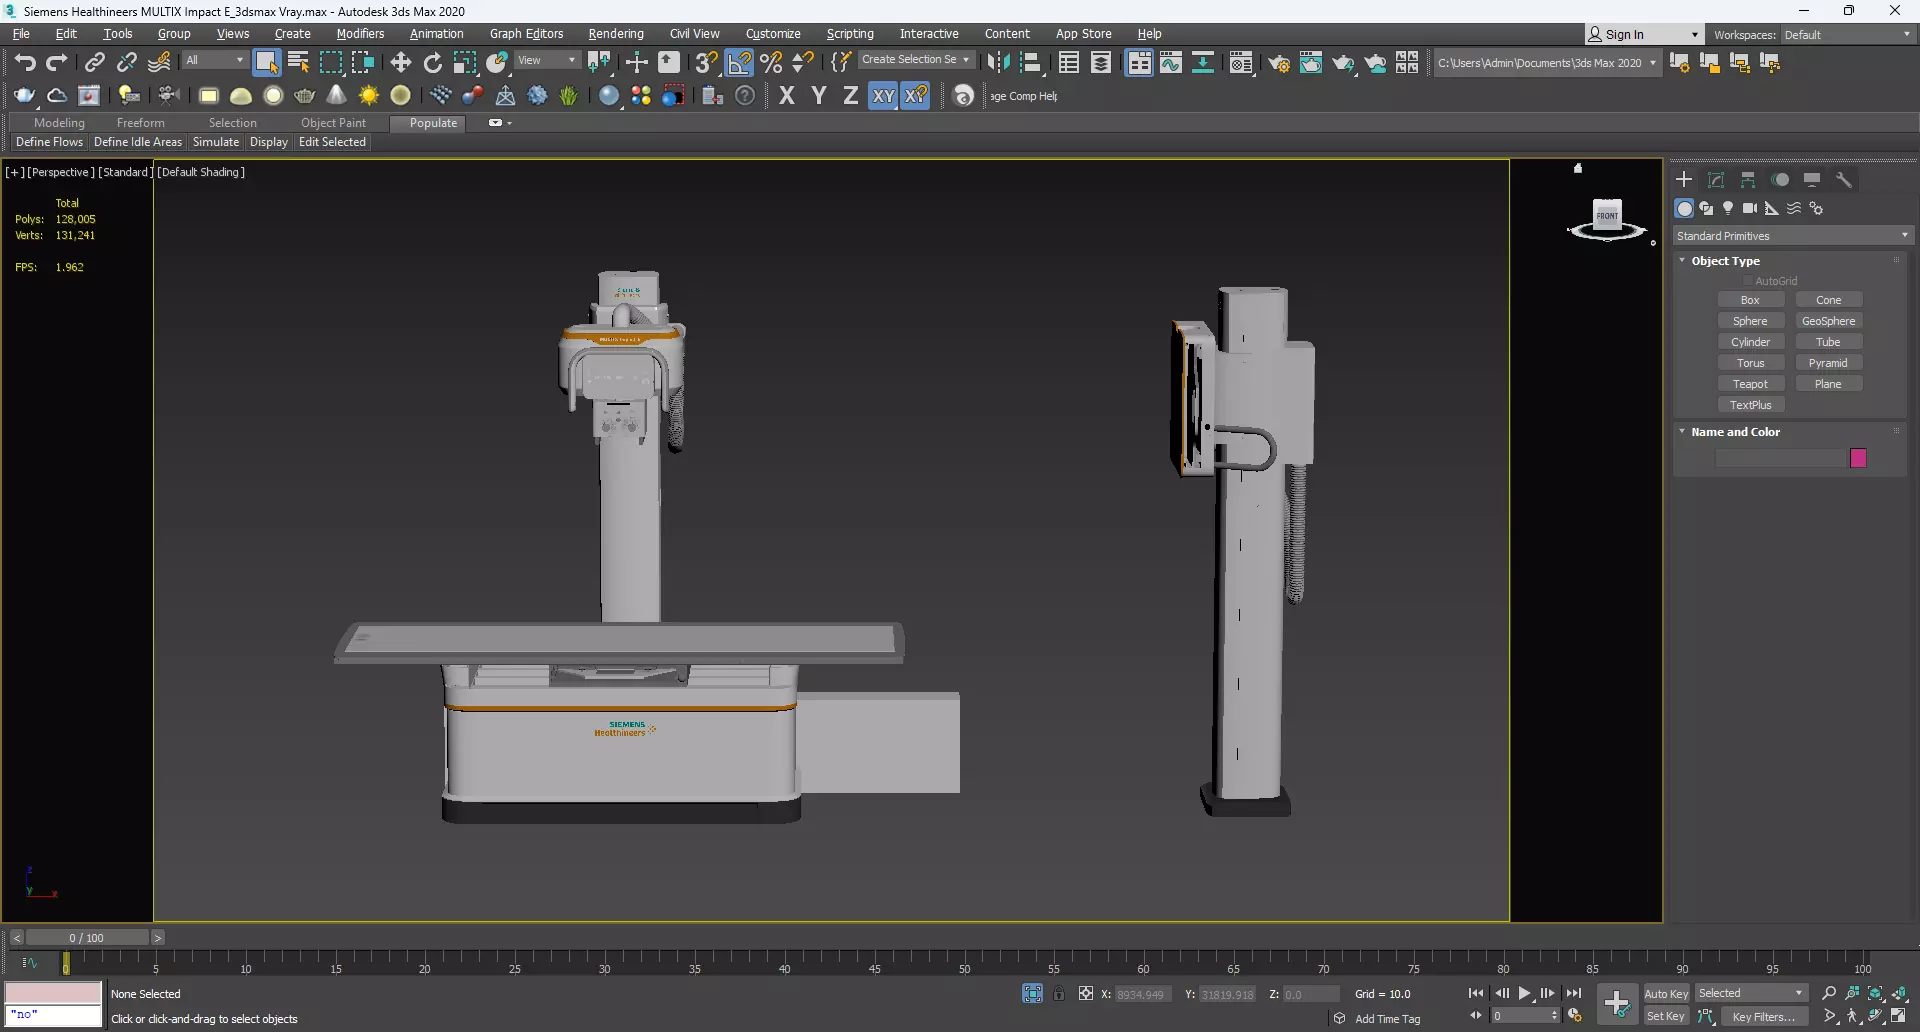1920x1032 pixels.
Task: Toggle the Isolate Selection icon in status bar
Action: point(1033,993)
